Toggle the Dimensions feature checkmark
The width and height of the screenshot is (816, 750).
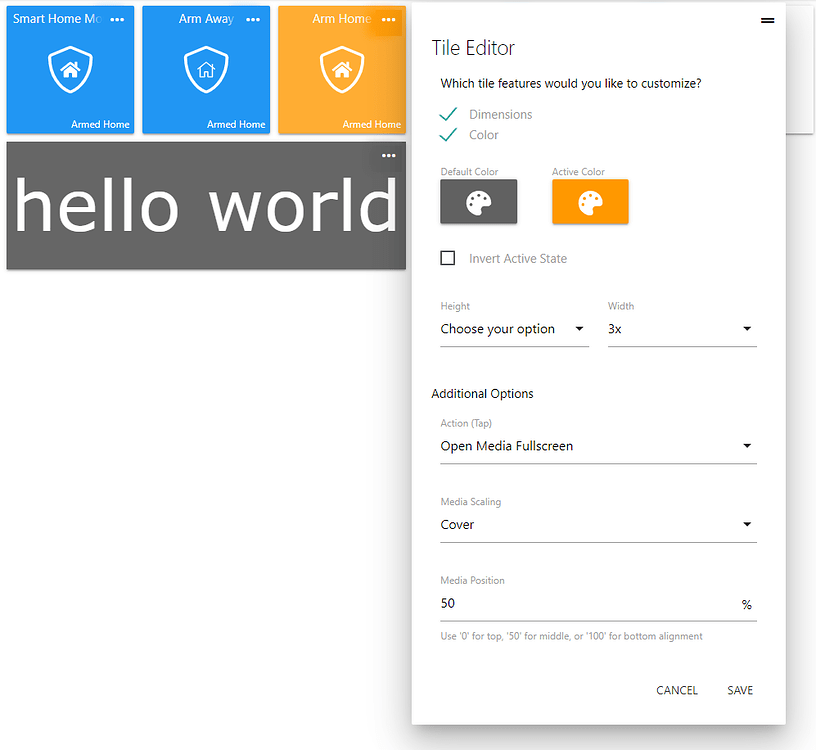pyautogui.click(x=448, y=114)
